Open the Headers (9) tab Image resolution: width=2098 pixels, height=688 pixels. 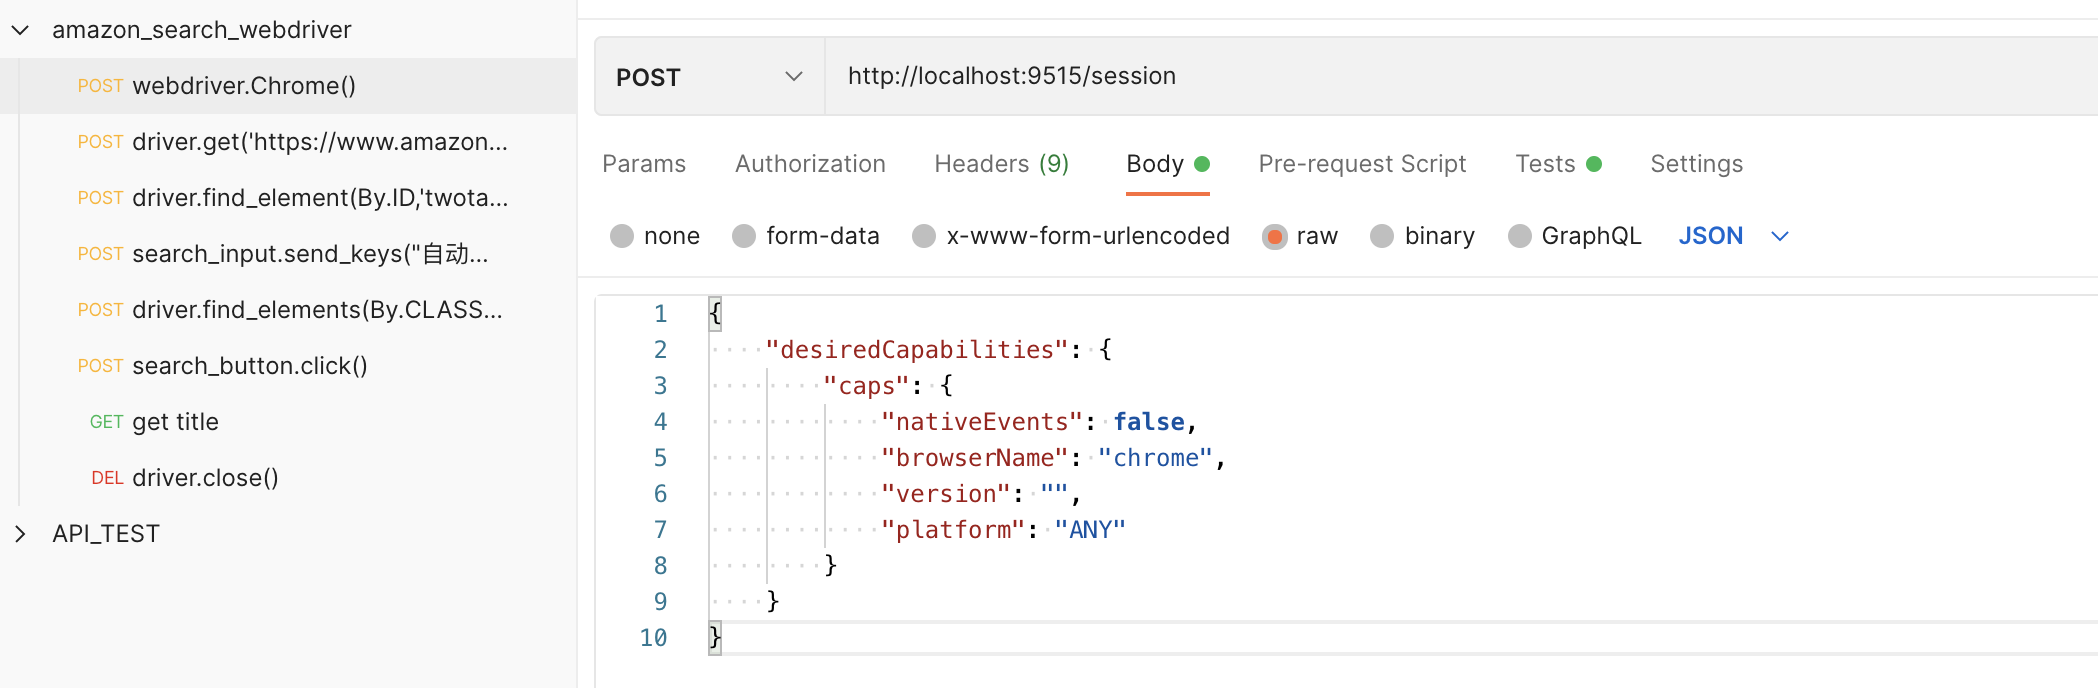point(1001,164)
